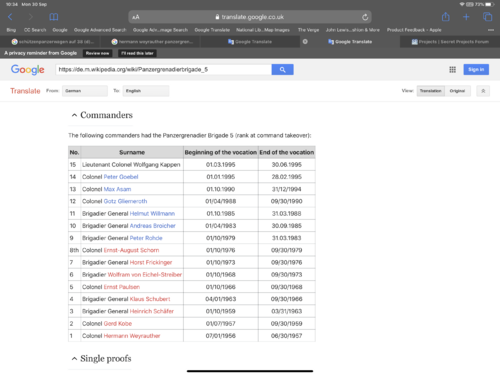Open the Share sheet icon
The image size is (500, 375).
[446, 16]
